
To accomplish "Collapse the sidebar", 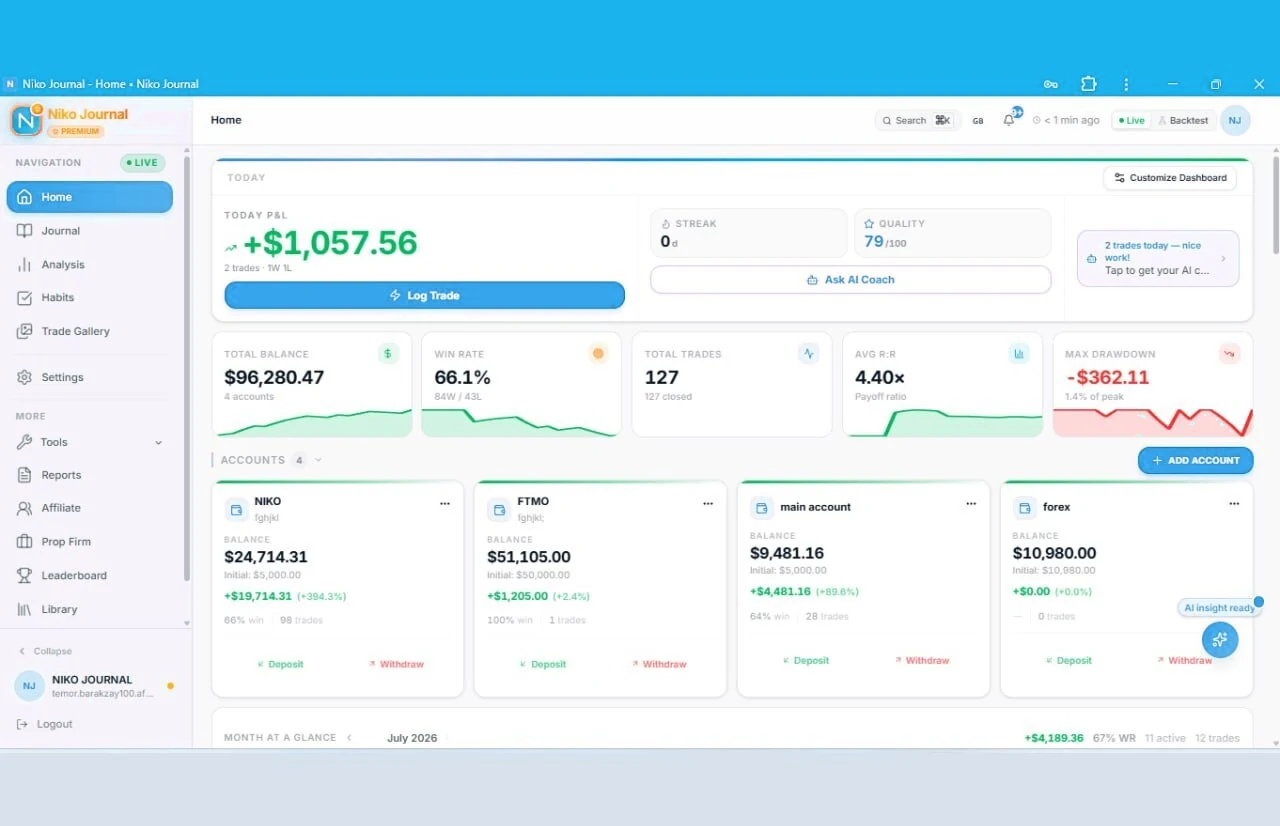I will pyautogui.click(x=46, y=651).
